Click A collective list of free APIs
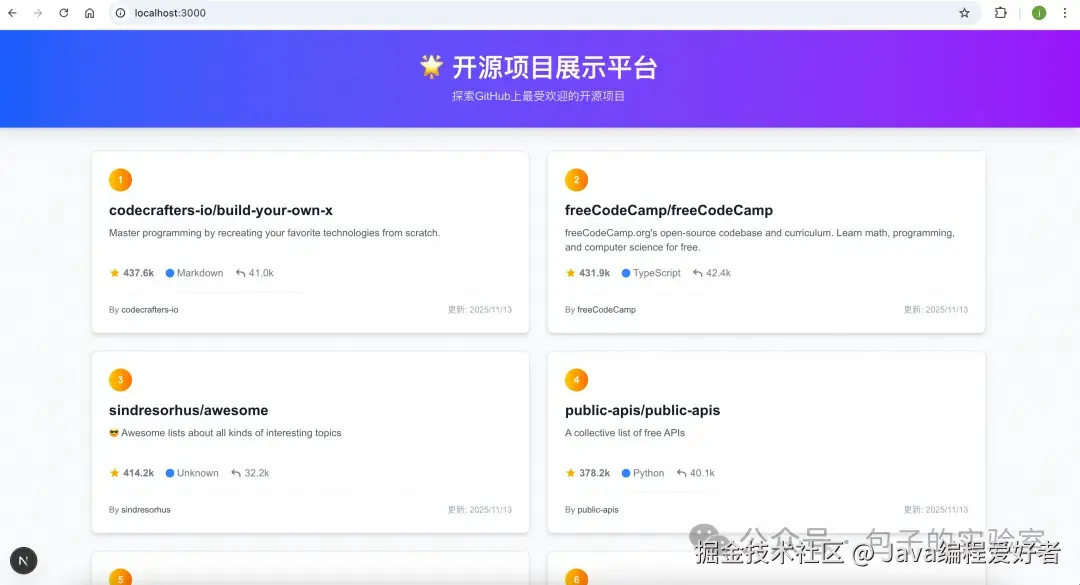 click(x=625, y=433)
